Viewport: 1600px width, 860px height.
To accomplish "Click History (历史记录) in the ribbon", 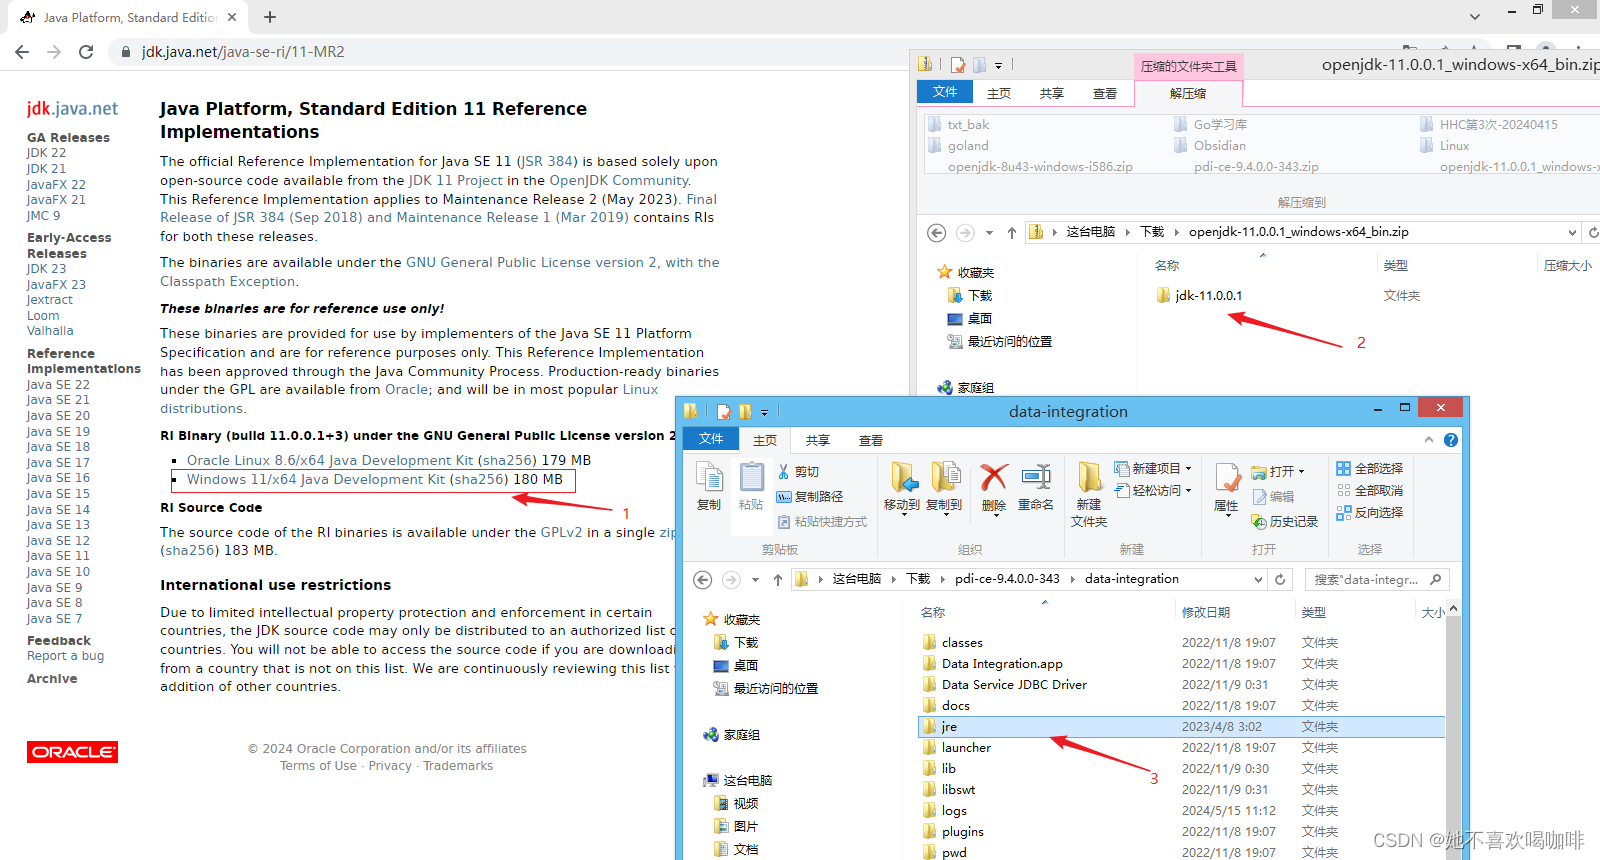I will (1285, 522).
